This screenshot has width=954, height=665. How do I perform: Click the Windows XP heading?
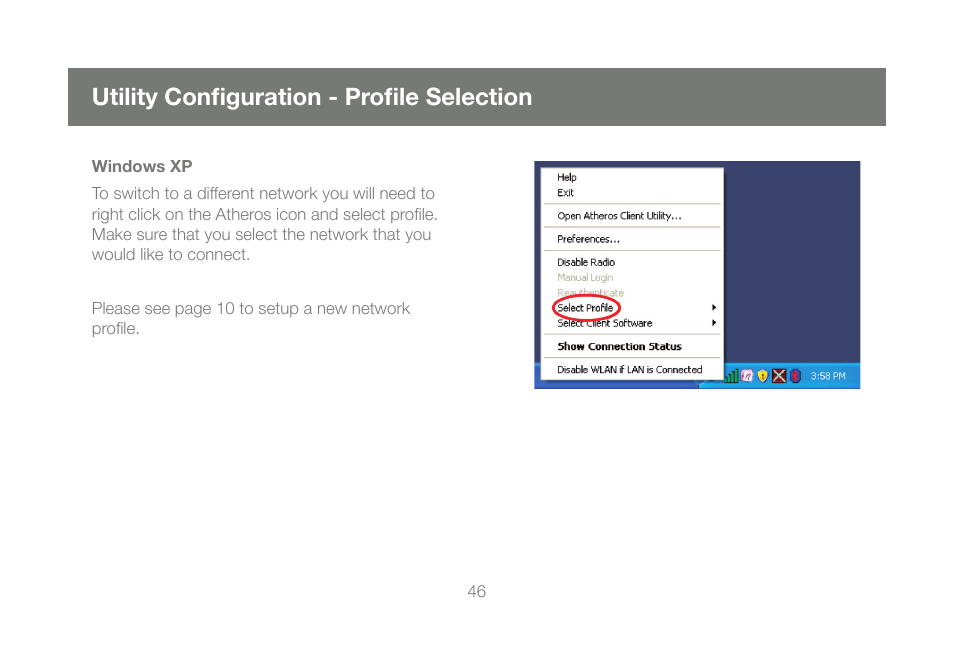coord(142,166)
